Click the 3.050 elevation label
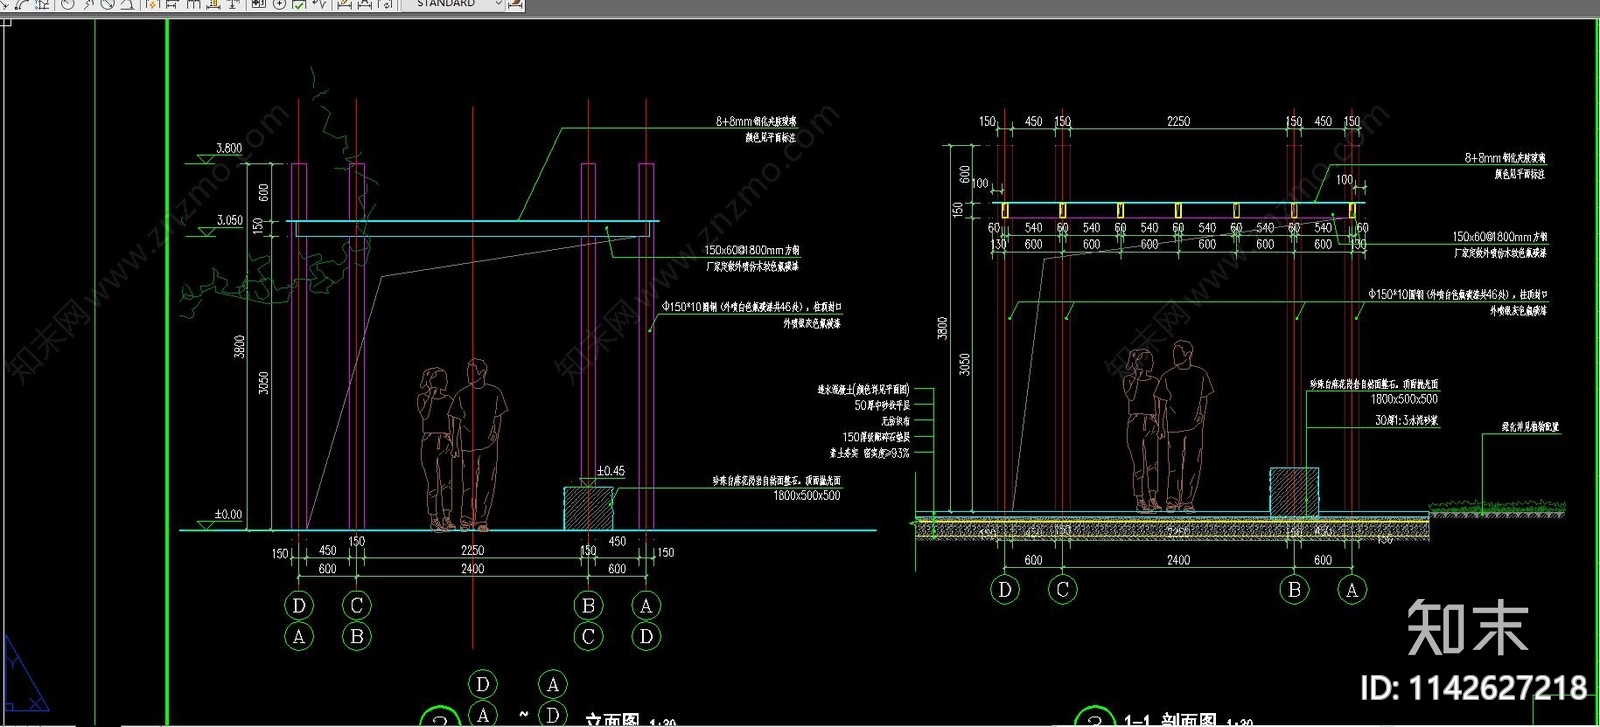The image size is (1600, 727). 229,220
